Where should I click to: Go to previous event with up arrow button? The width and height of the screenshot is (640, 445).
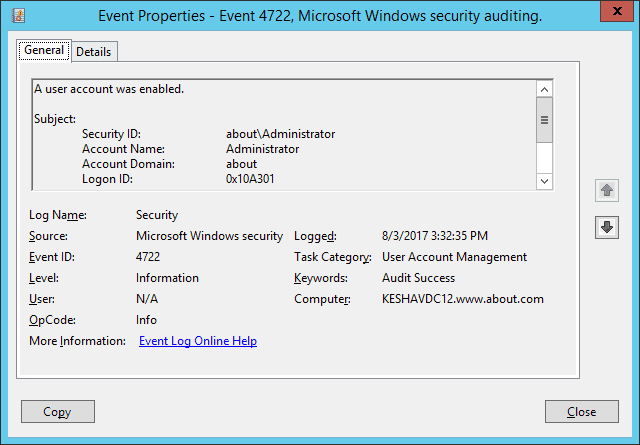pyautogui.click(x=606, y=190)
